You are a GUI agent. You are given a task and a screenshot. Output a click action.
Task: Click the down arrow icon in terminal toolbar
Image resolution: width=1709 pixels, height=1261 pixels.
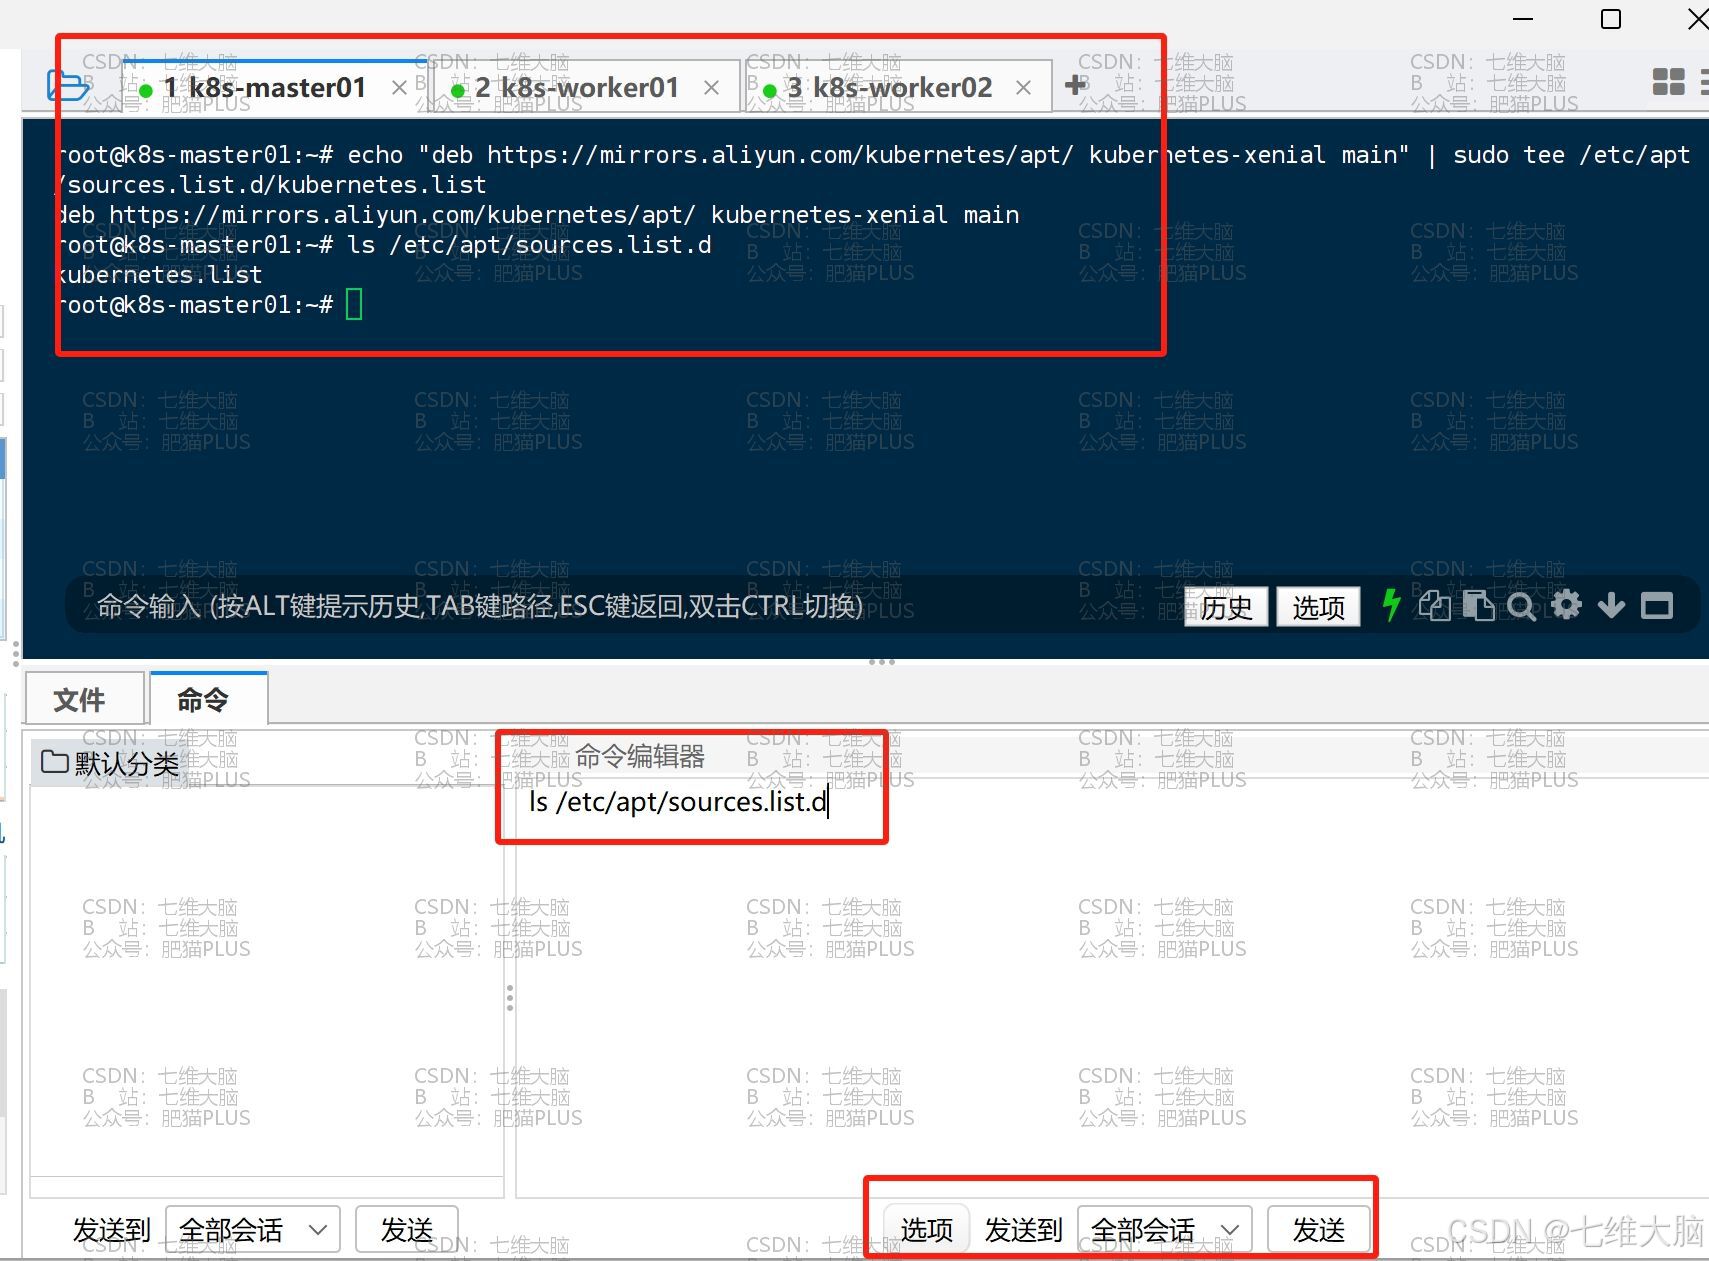pyautogui.click(x=1611, y=605)
